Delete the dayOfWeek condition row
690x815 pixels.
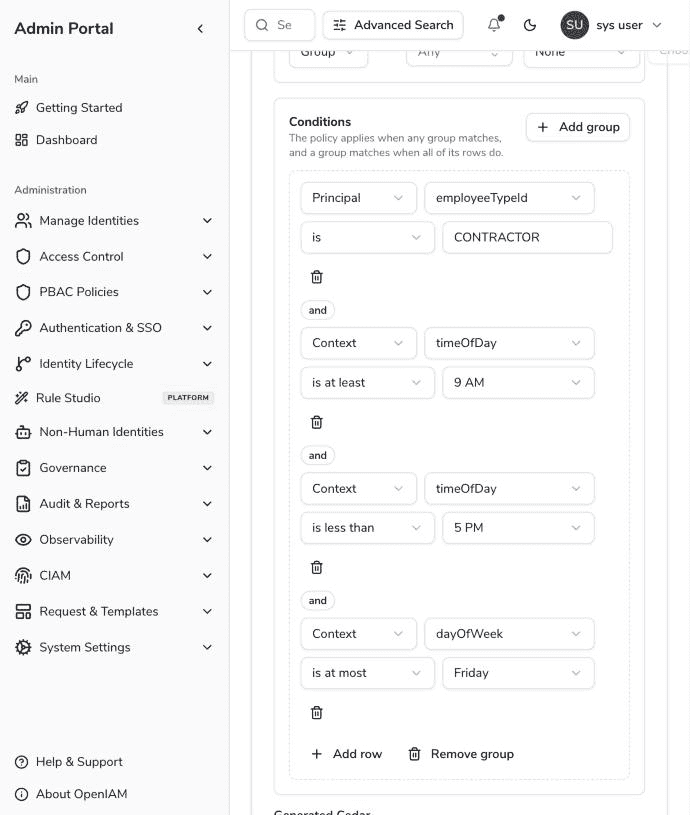[x=316, y=712]
